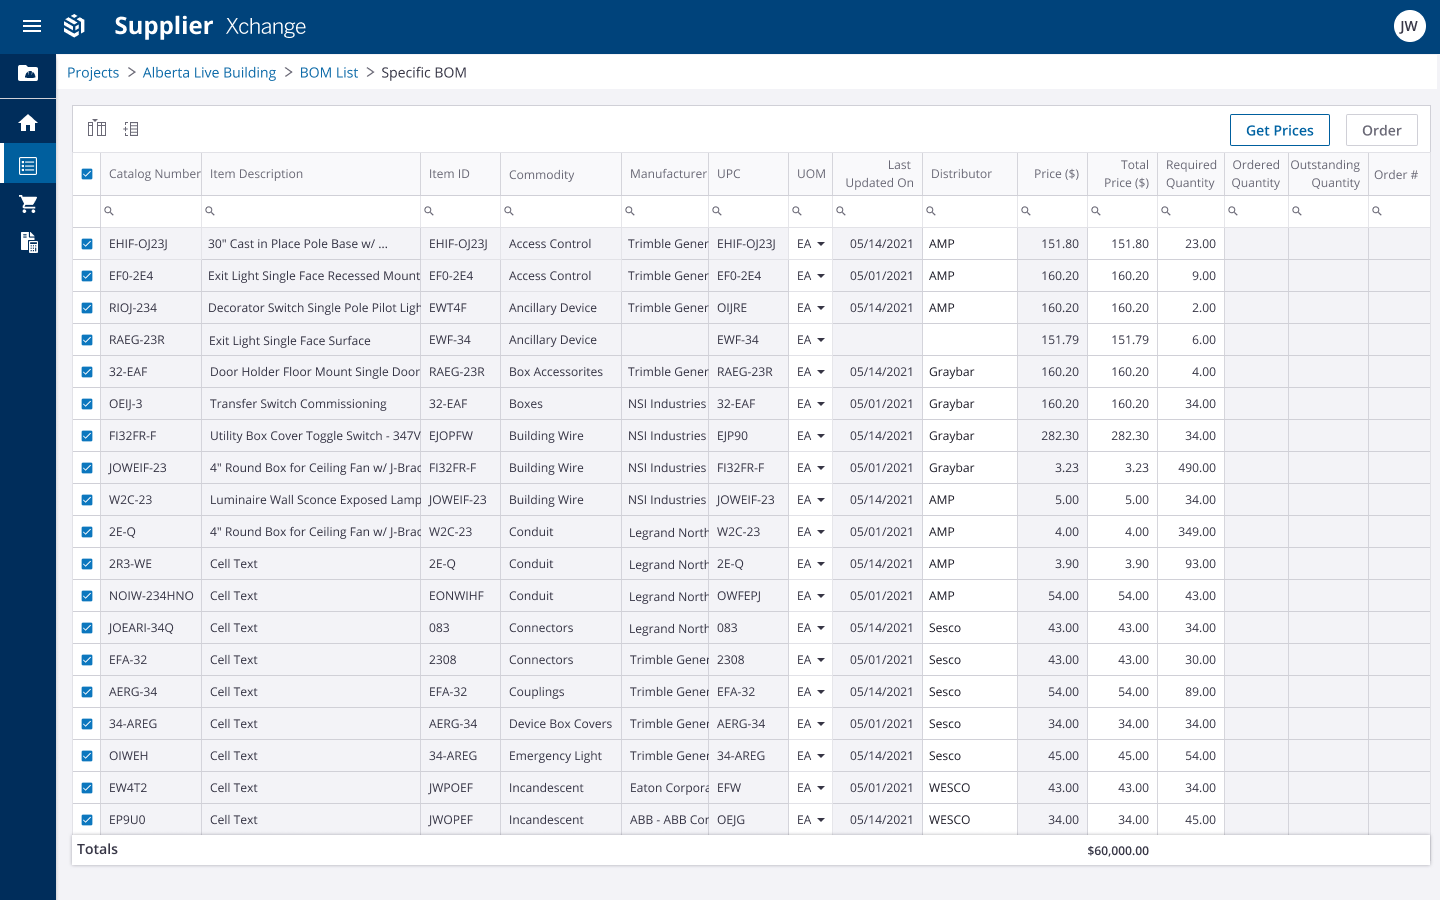This screenshot has height=900, width=1440.
Task: Click the Supplier Xchange logo icon
Action: [75, 26]
